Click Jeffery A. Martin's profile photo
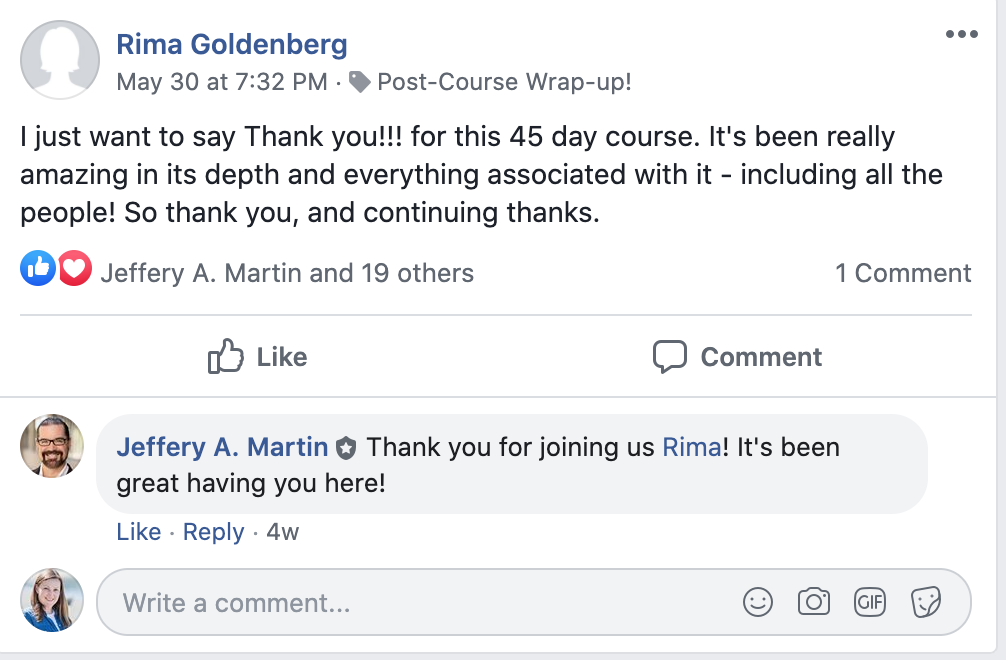Image resolution: width=1006 pixels, height=660 pixels. pyautogui.click(x=52, y=446)
